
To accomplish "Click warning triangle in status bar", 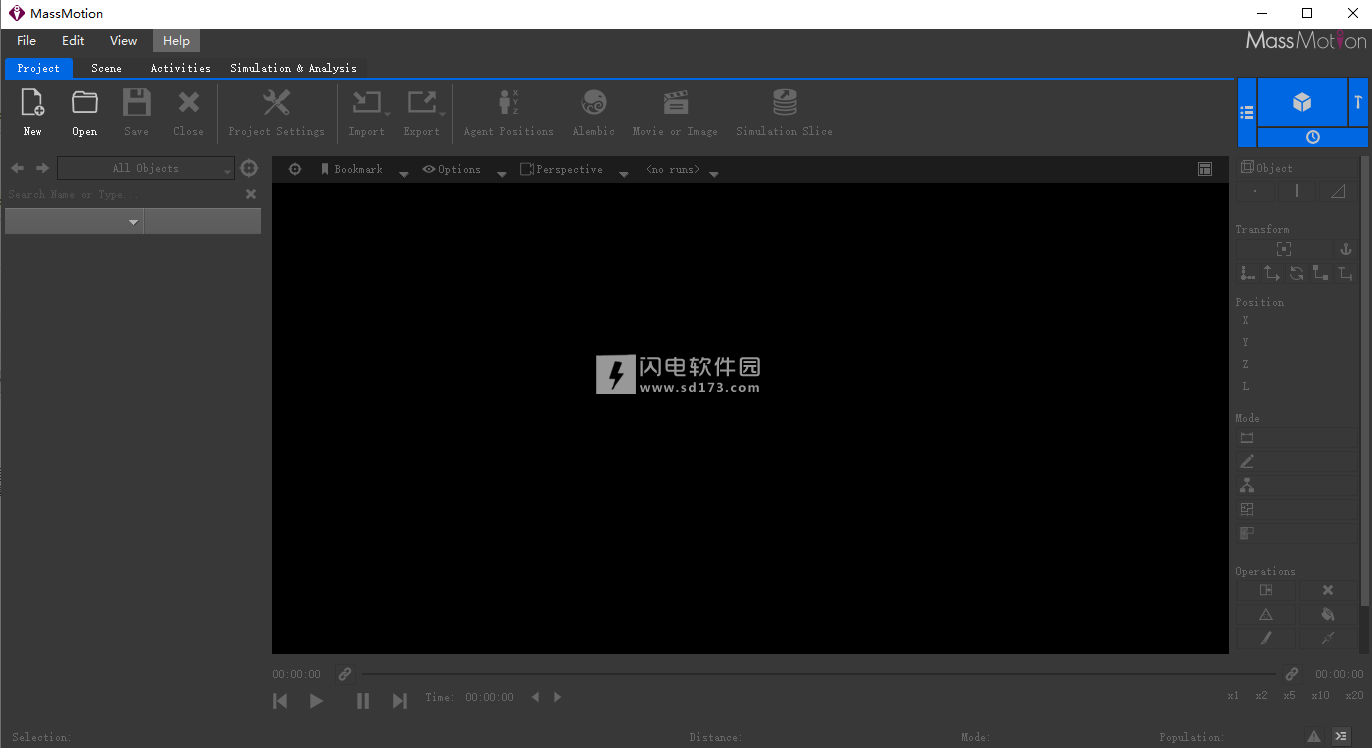I will pos(1314,736).
